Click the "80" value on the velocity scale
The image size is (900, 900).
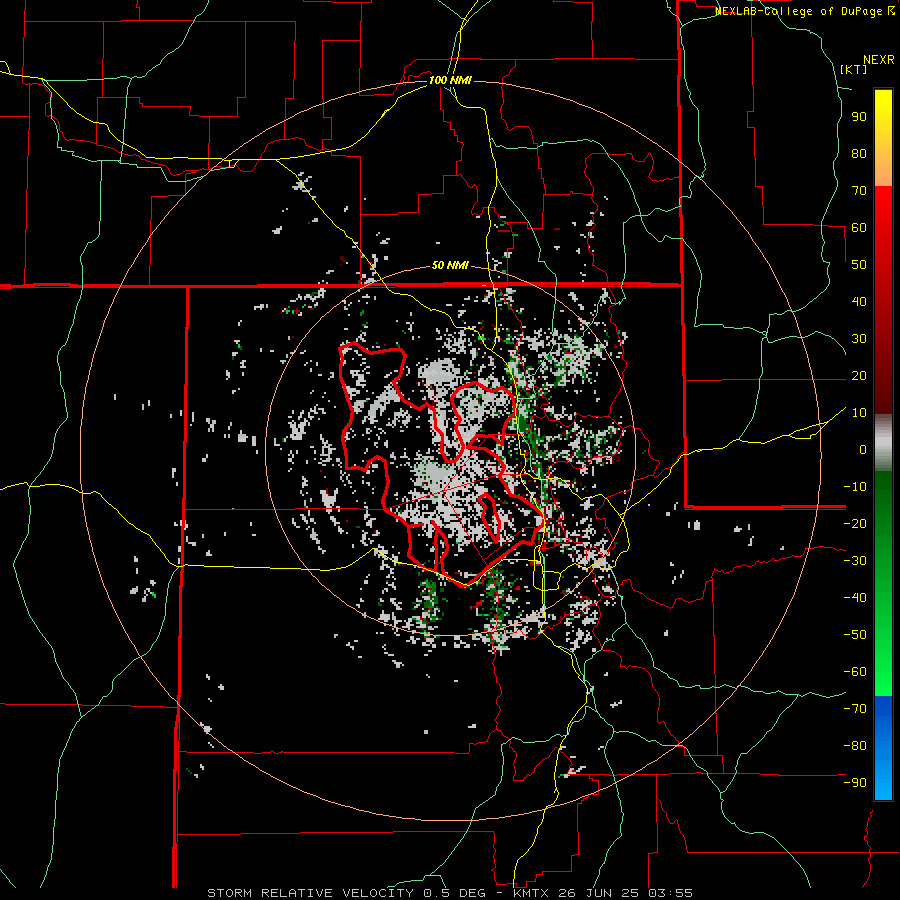[859, 154]
